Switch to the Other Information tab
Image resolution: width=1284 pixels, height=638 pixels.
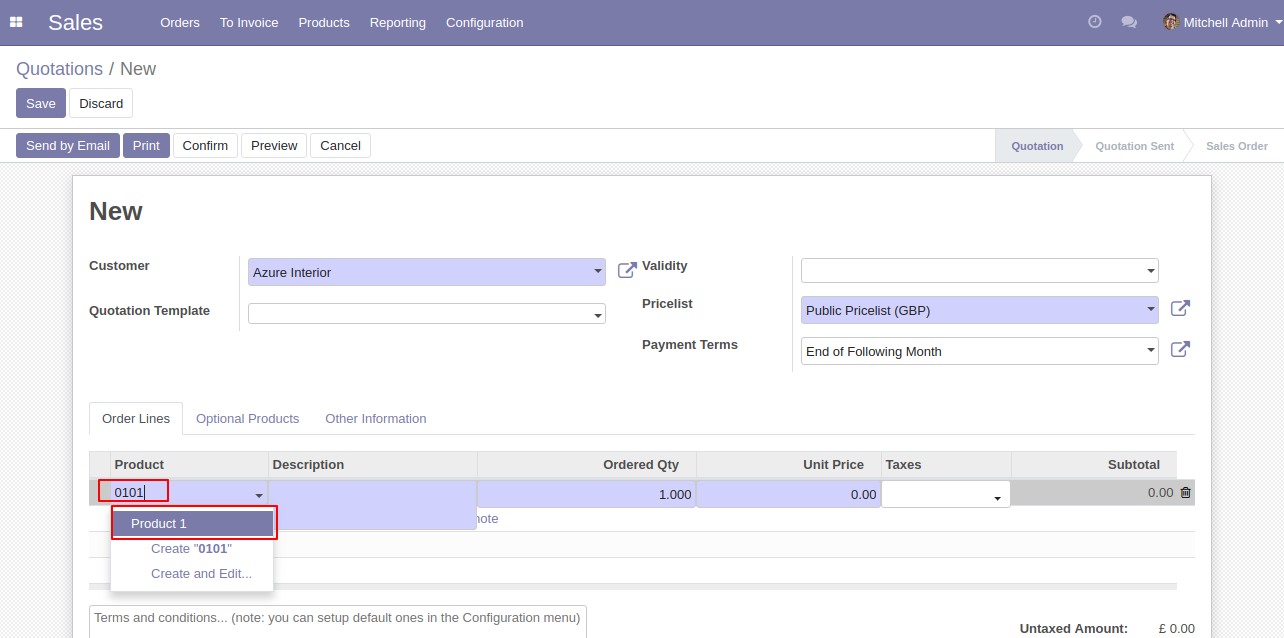click(376, 419)
